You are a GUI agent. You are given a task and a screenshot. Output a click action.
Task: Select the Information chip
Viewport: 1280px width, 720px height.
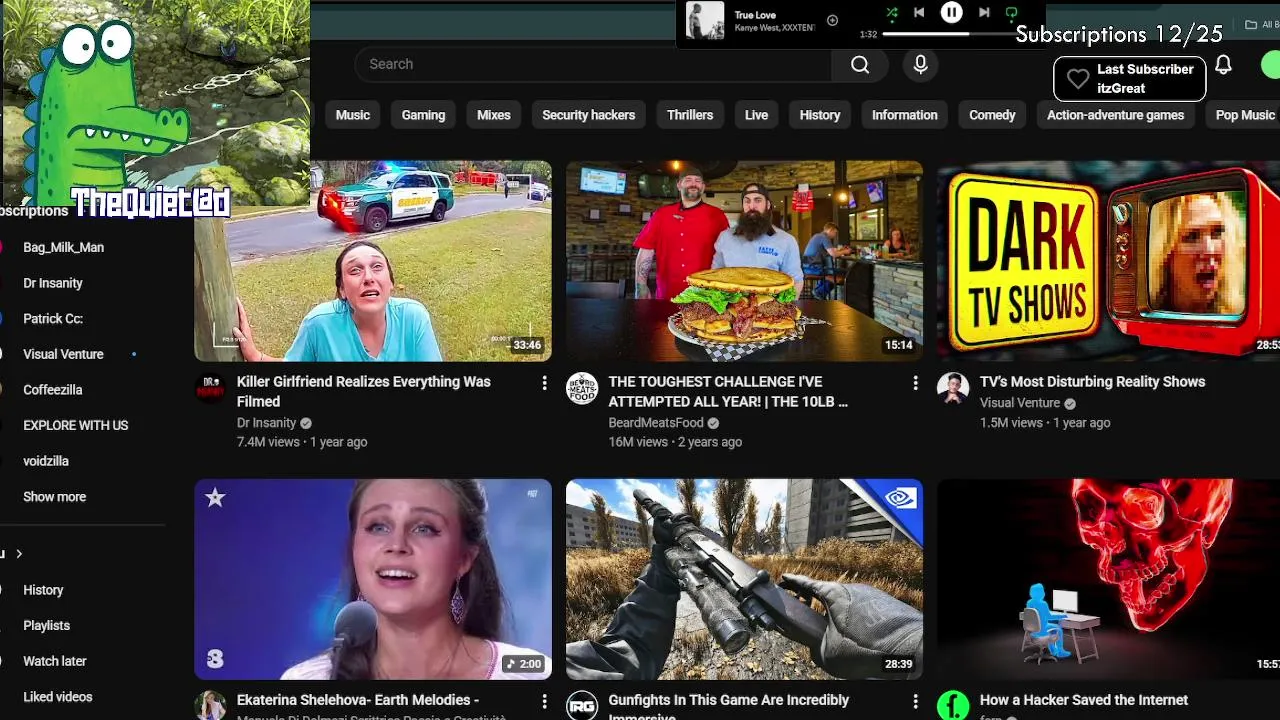(904, 115)
